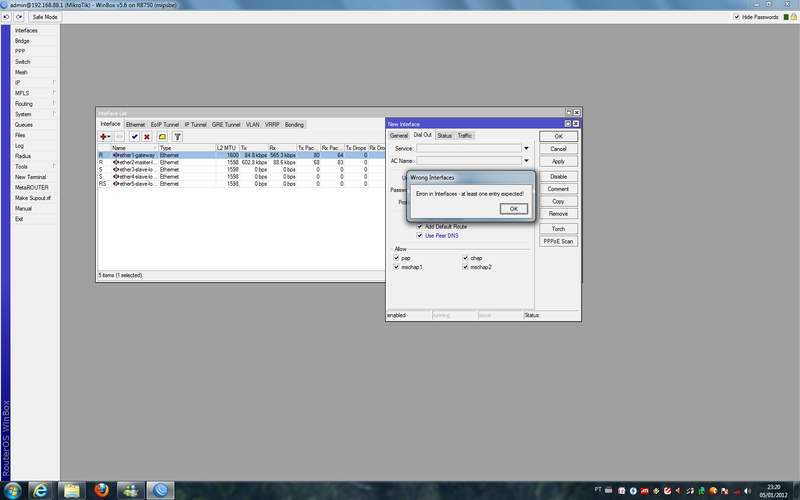
Task: Expand the System submenu in sidebar
Action: [54, 114]
